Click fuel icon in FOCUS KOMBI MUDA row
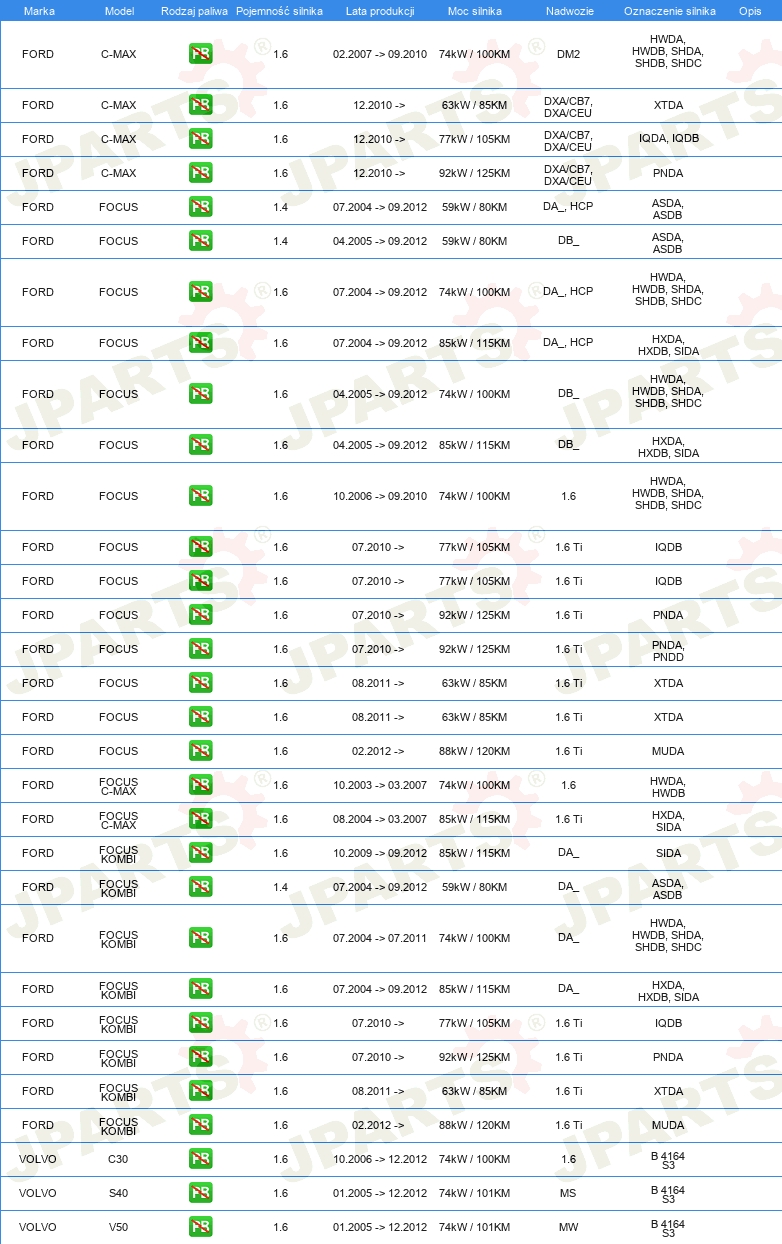Screen dimensions: 782x1244 tap(200, 1125)
